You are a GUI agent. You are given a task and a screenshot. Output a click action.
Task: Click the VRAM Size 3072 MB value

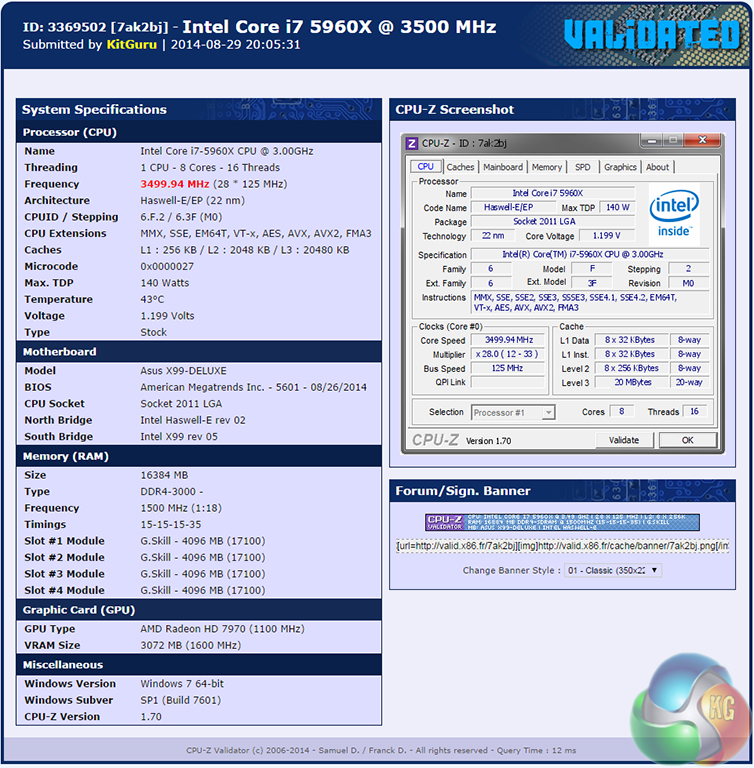(191, 646)
